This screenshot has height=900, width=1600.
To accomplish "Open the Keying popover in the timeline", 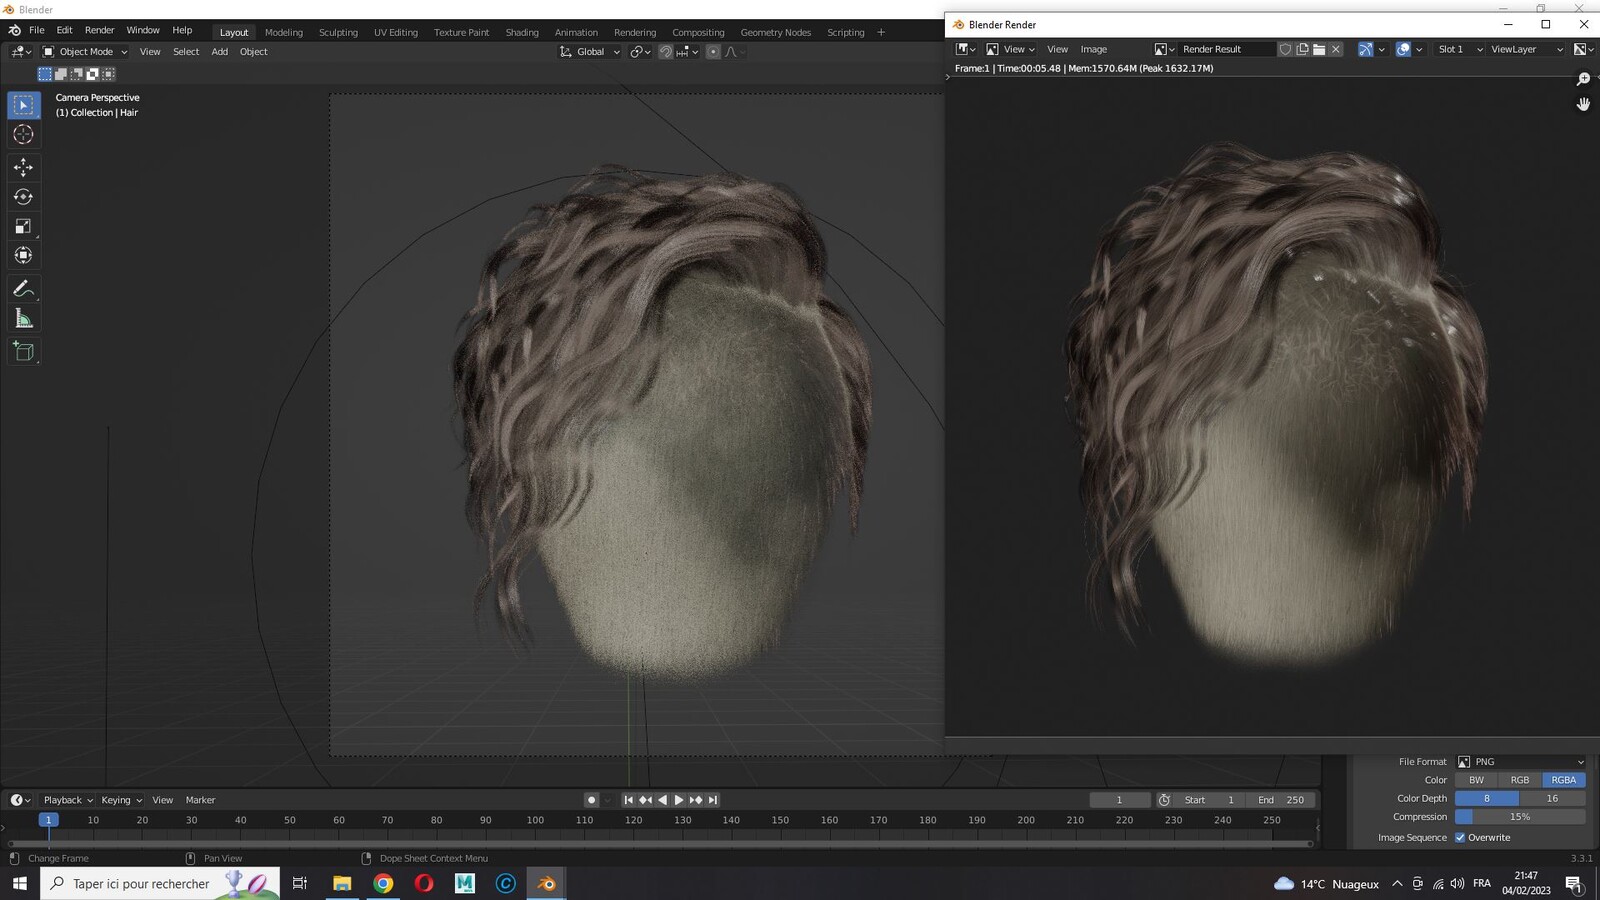I will click(121, 800).
